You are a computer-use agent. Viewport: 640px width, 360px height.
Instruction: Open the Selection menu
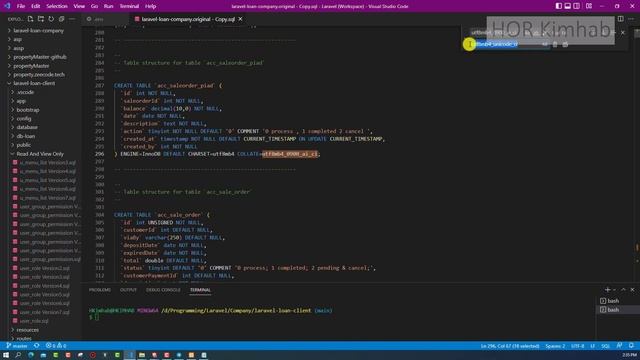pyautogui.click(x=57, y=6)
